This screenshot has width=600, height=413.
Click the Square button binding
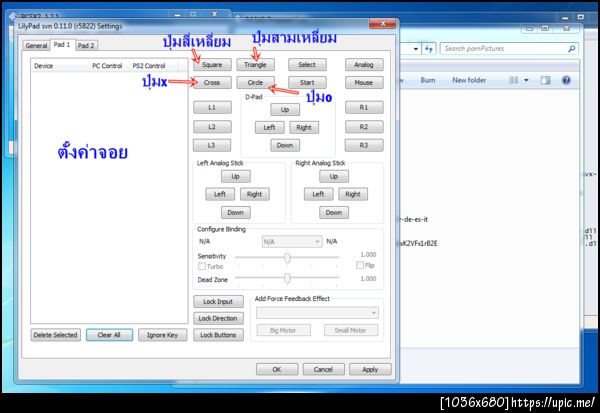coord(212,65)
